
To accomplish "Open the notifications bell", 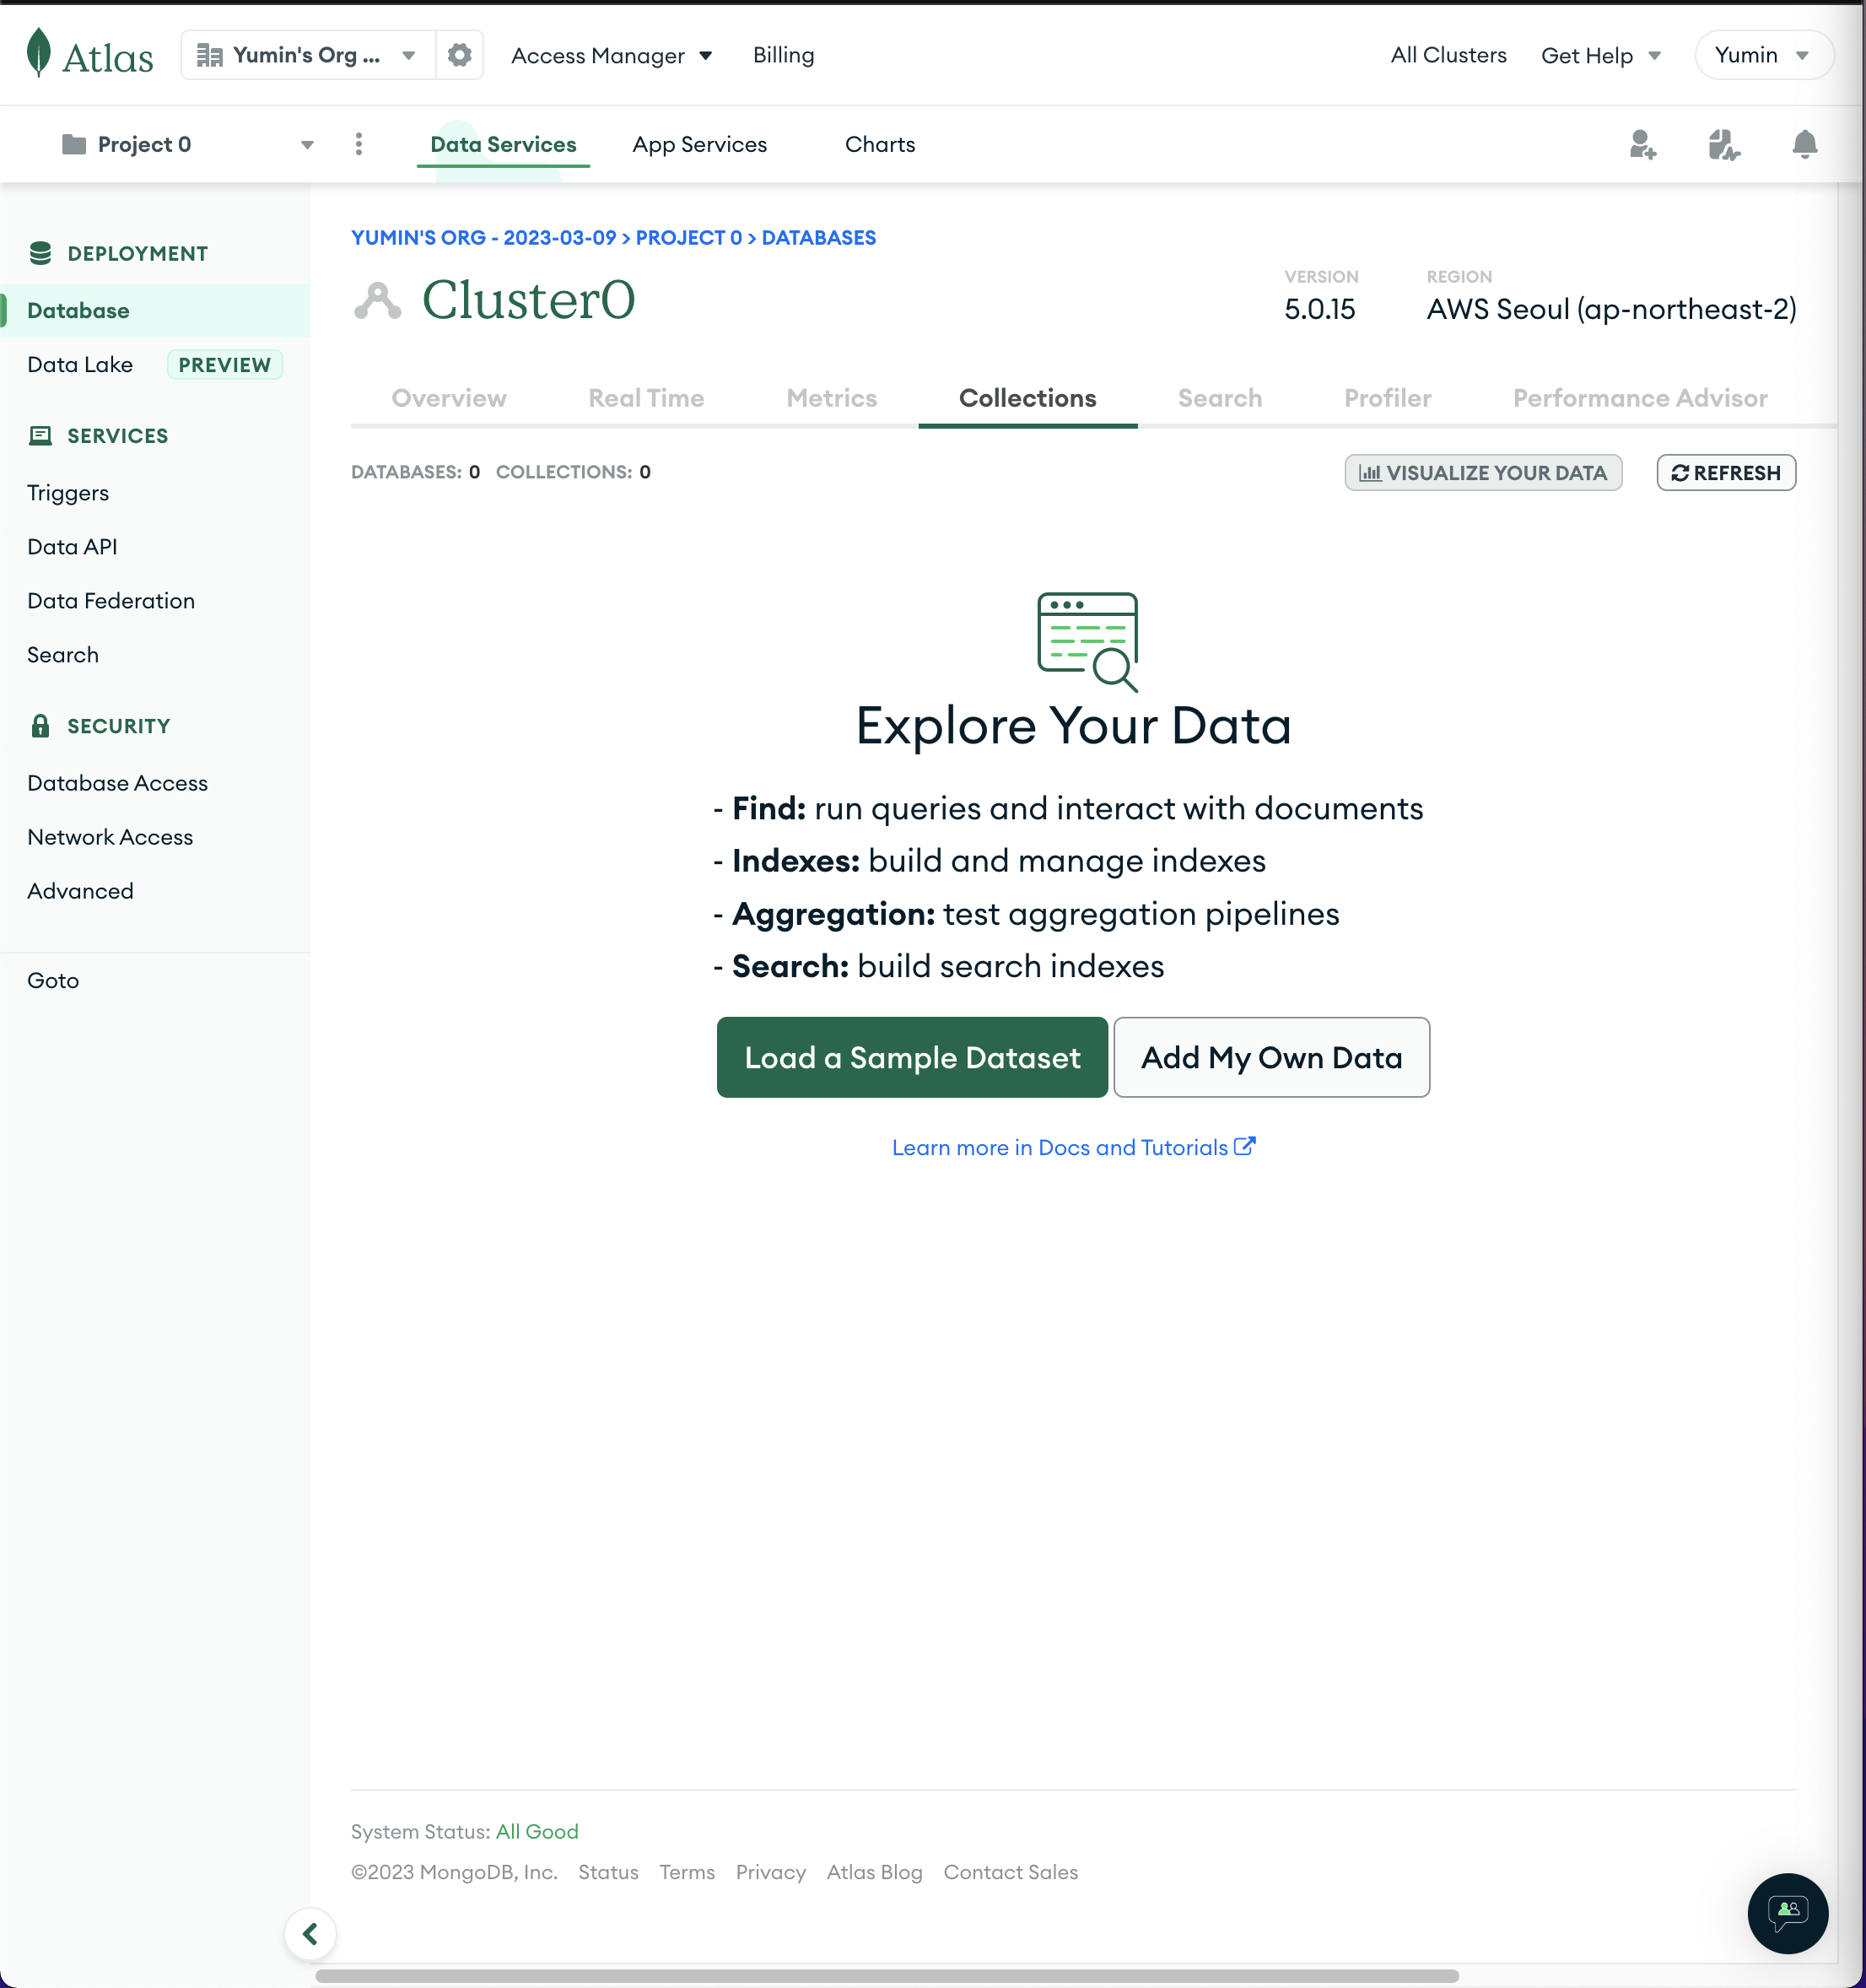I will coord(1804,145).
